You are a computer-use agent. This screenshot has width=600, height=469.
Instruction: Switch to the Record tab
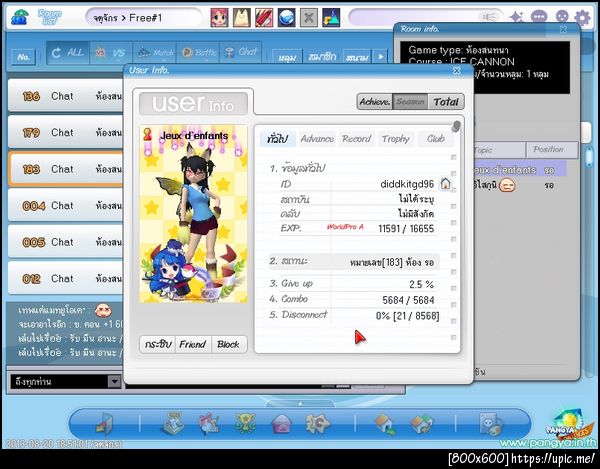(356, 138)
